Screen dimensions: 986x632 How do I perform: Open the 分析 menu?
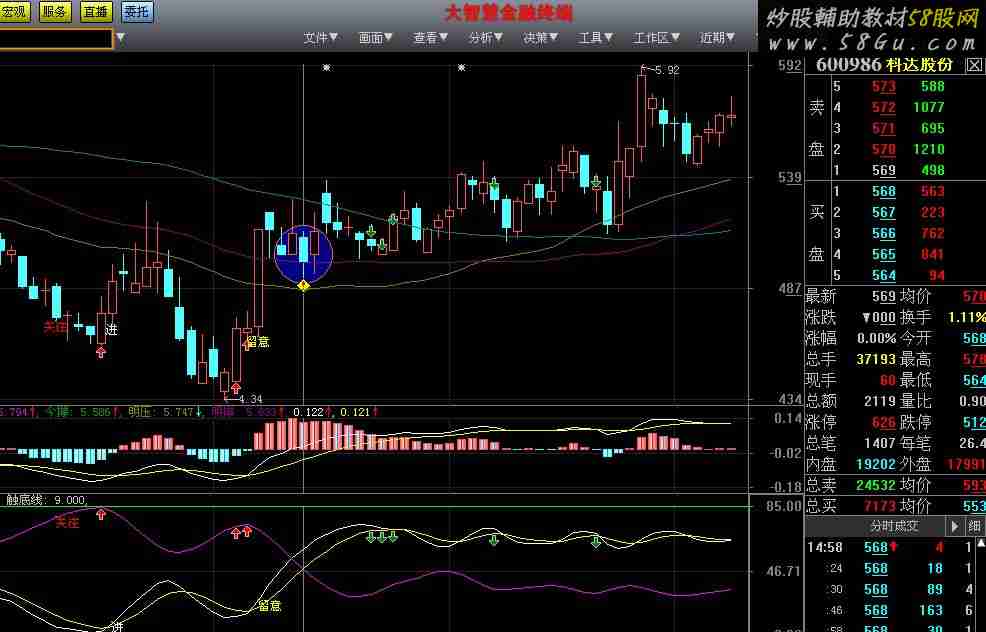485,38
